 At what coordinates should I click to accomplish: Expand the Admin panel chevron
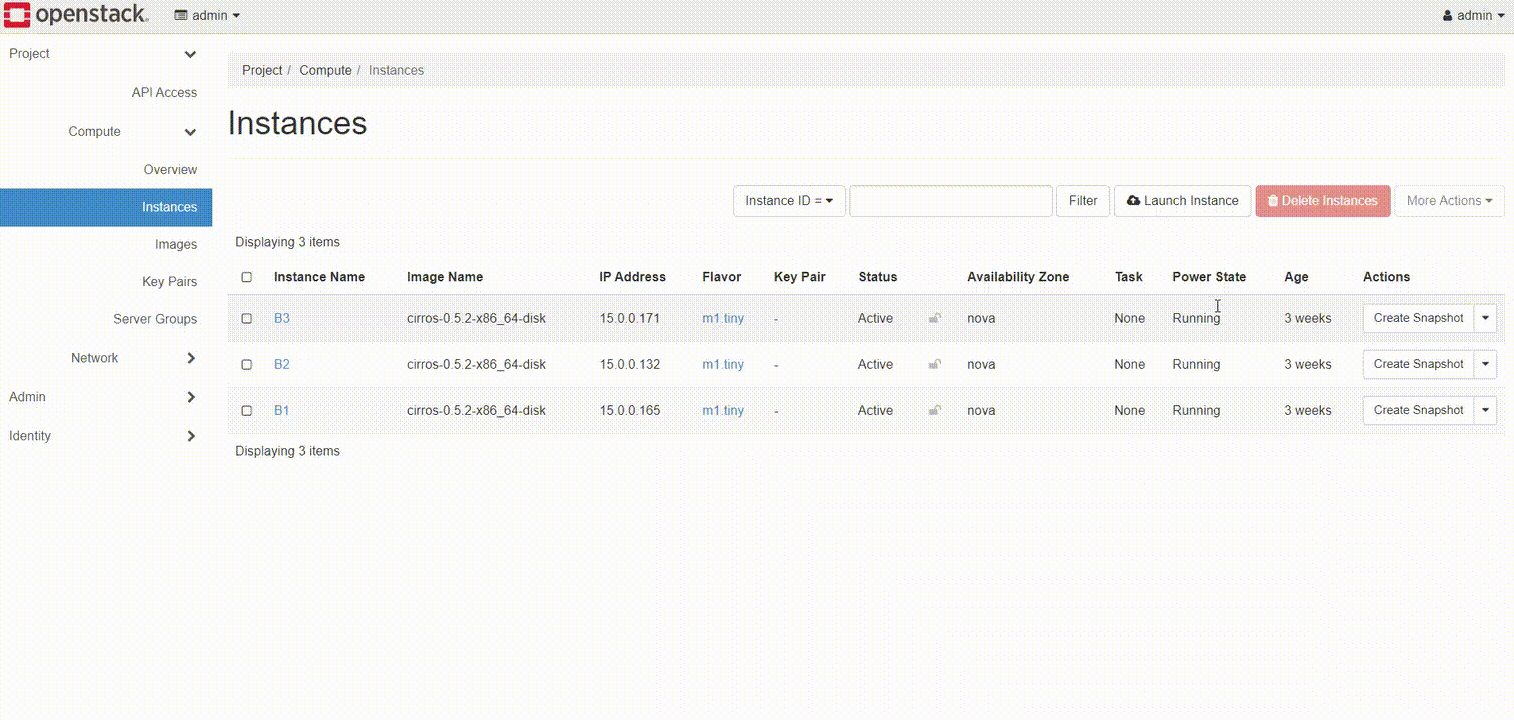click(x=191, y=397)
